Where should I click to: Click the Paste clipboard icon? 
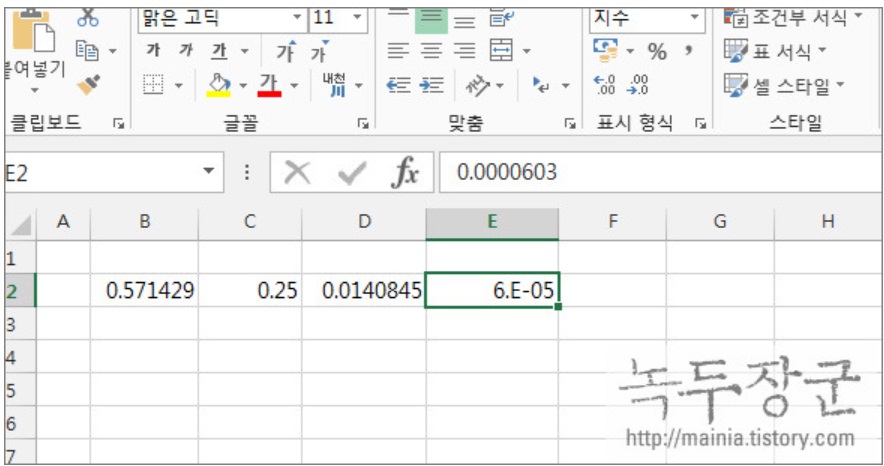point(34,31)
